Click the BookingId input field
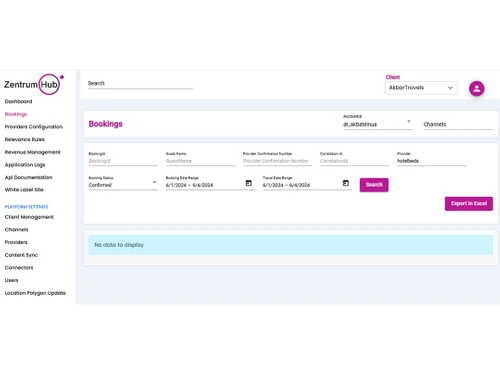 click(x=123, y=161)
